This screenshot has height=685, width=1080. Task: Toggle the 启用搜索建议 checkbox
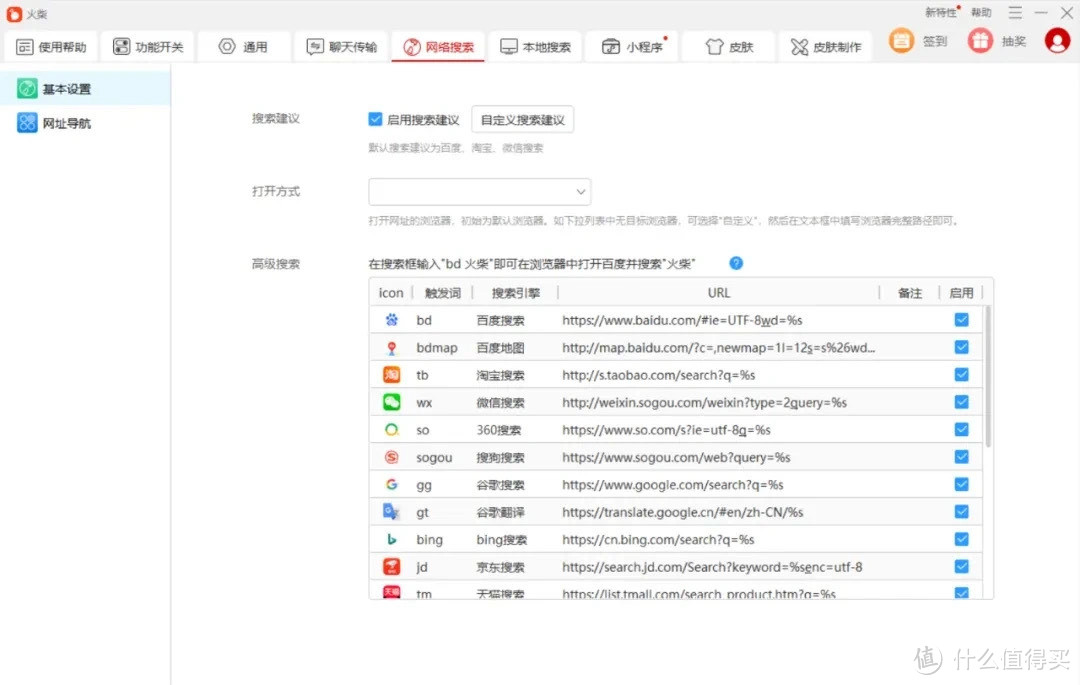[x=375, y=119]
